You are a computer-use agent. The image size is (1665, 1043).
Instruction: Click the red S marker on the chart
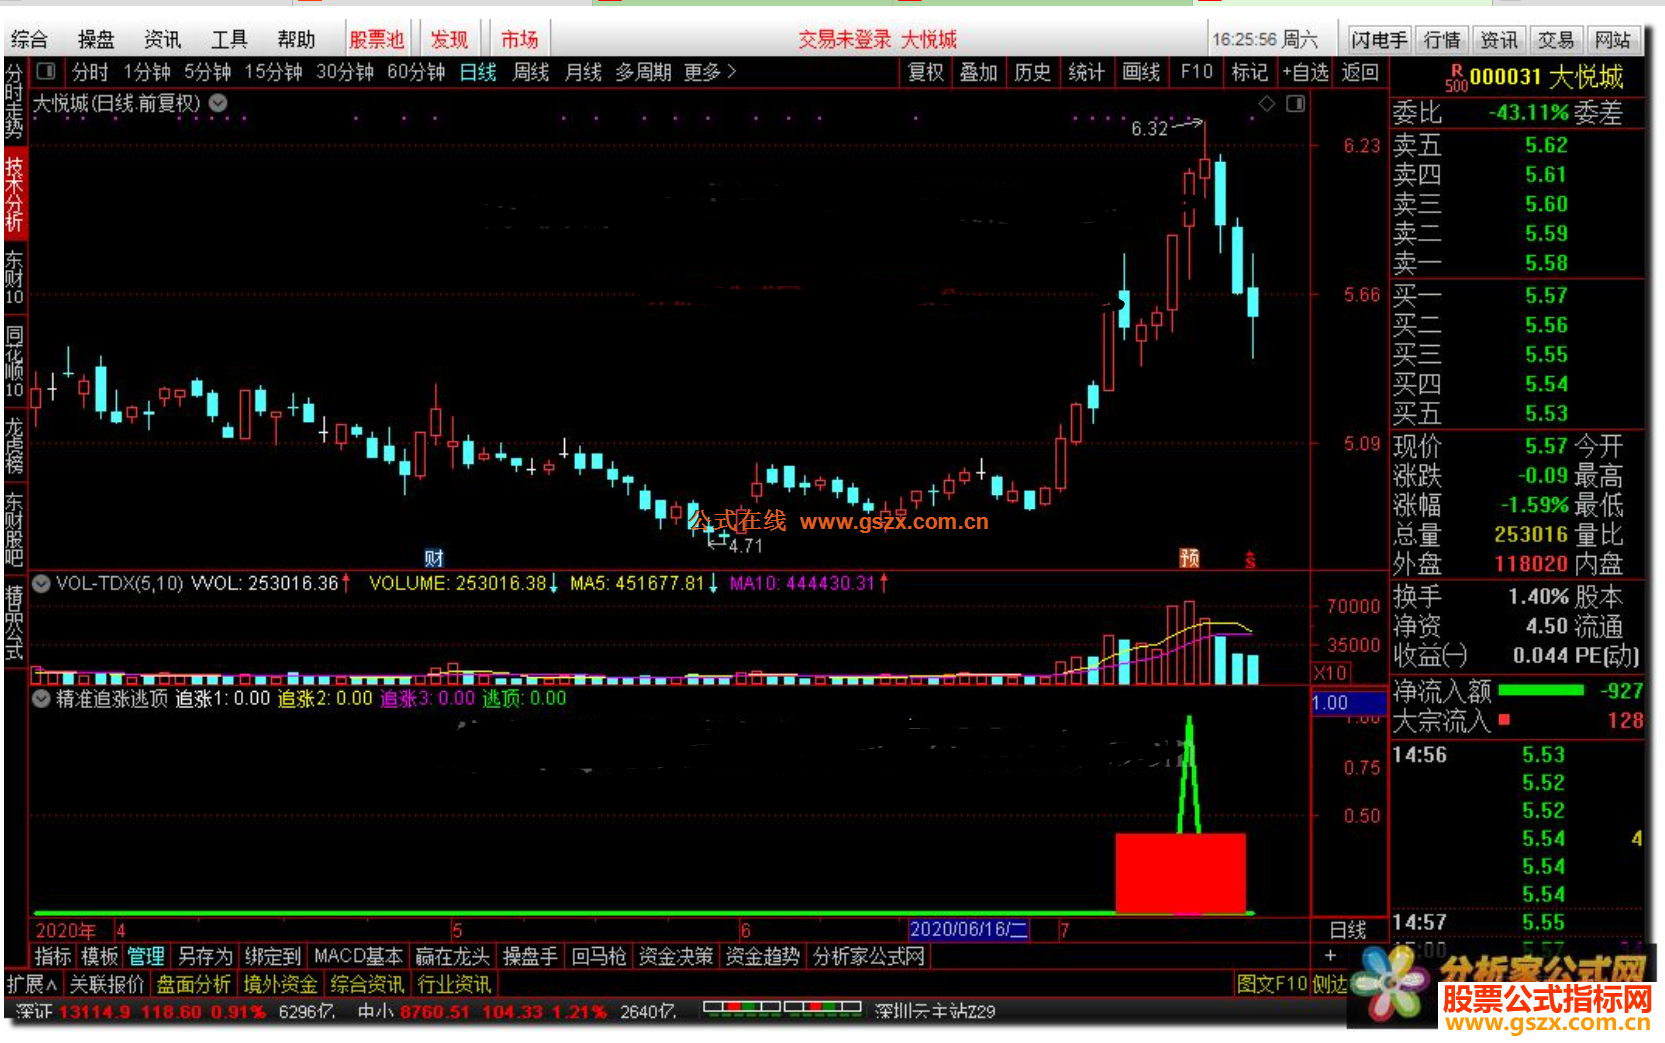coord(1250,560)
